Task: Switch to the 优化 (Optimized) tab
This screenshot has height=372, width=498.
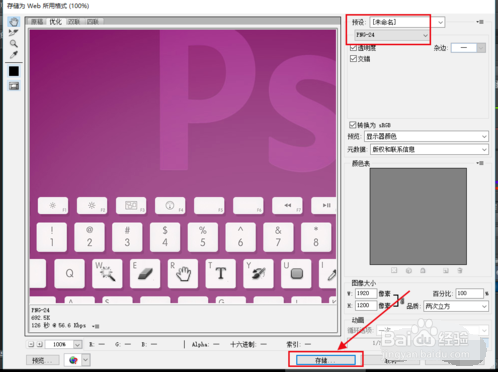Action: click(55, 22)
